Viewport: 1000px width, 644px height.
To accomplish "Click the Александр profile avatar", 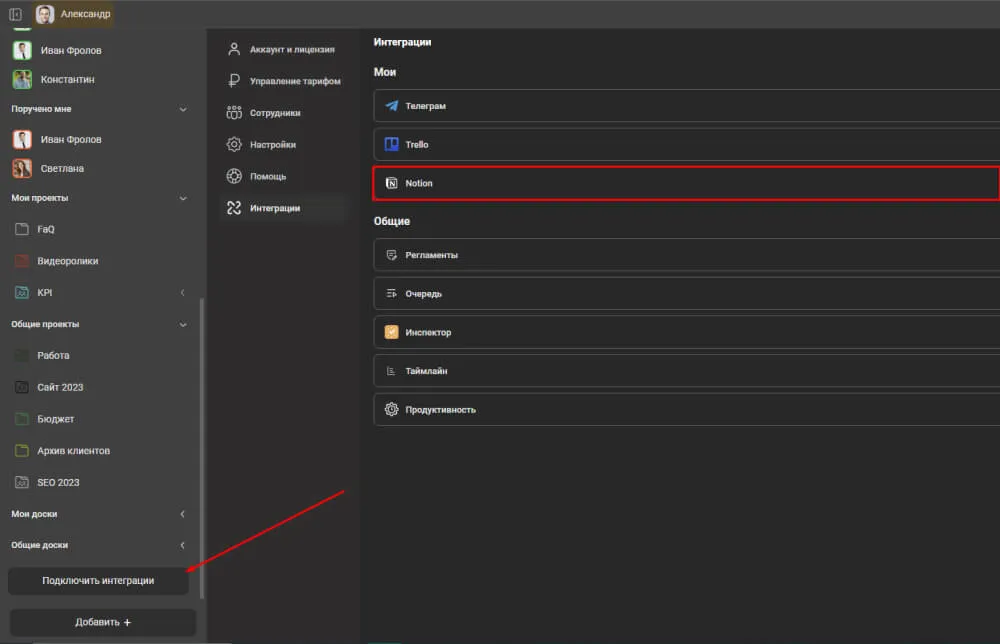I will 45,14.
